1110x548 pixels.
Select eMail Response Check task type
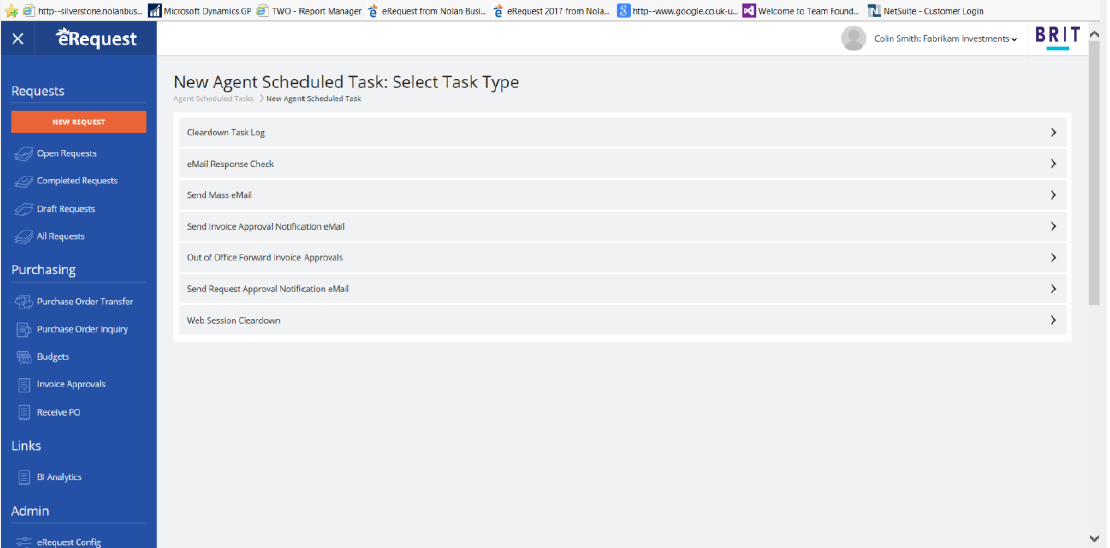pos(230,164)
